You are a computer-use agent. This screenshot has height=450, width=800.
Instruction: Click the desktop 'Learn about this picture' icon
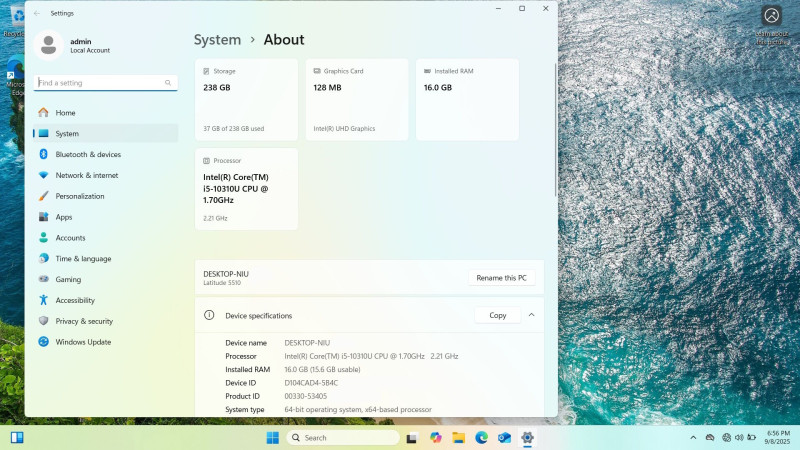[x=771, y=27]
